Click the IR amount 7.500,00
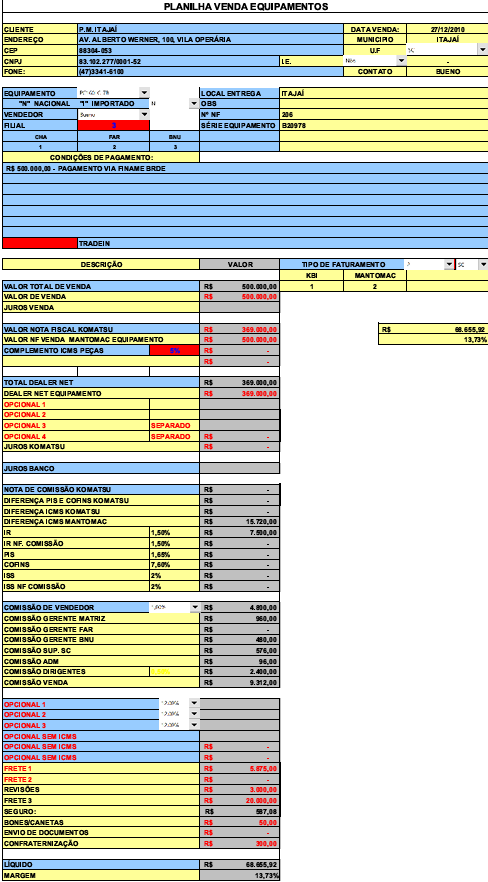488x882 pixels. click(240, 532)
